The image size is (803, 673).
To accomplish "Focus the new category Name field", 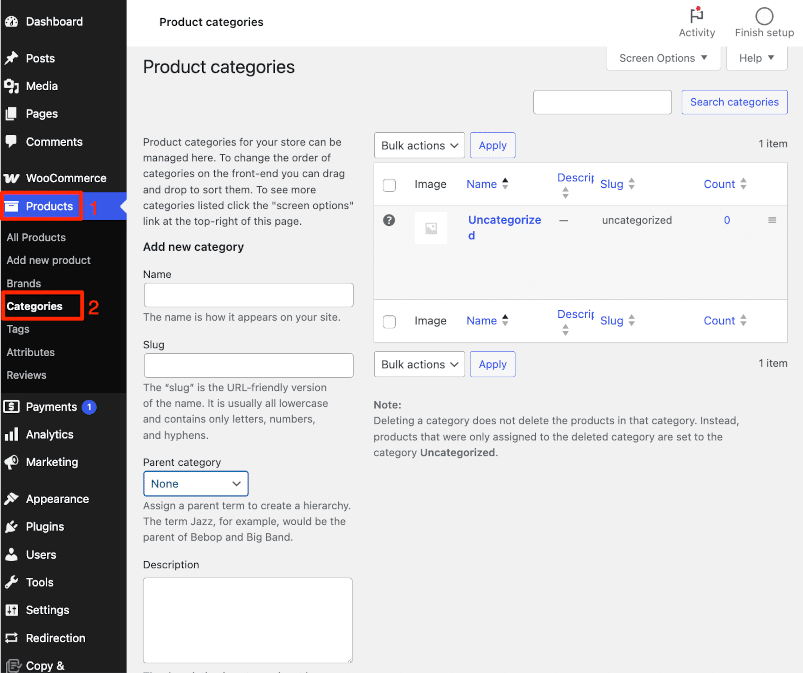I will pyautogui.click(x=248, y=295).
